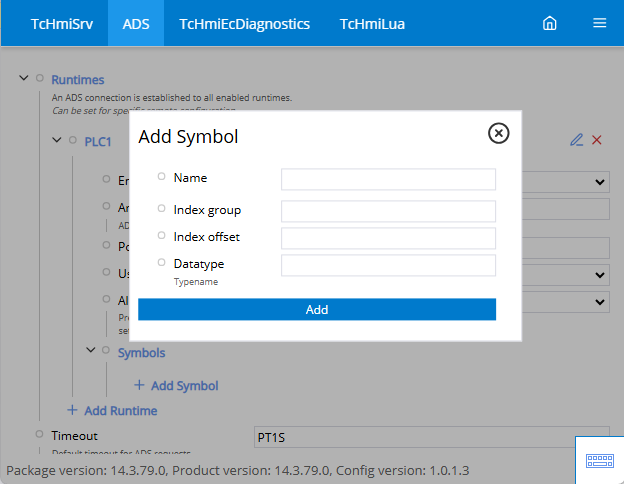This screenshot has height=484, width=624.
Task: Open the first PLC1 dropdown arrow
Action: 600,182
